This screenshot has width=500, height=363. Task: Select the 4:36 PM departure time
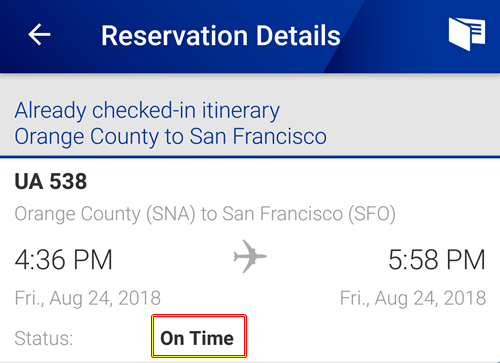[64, 260]
